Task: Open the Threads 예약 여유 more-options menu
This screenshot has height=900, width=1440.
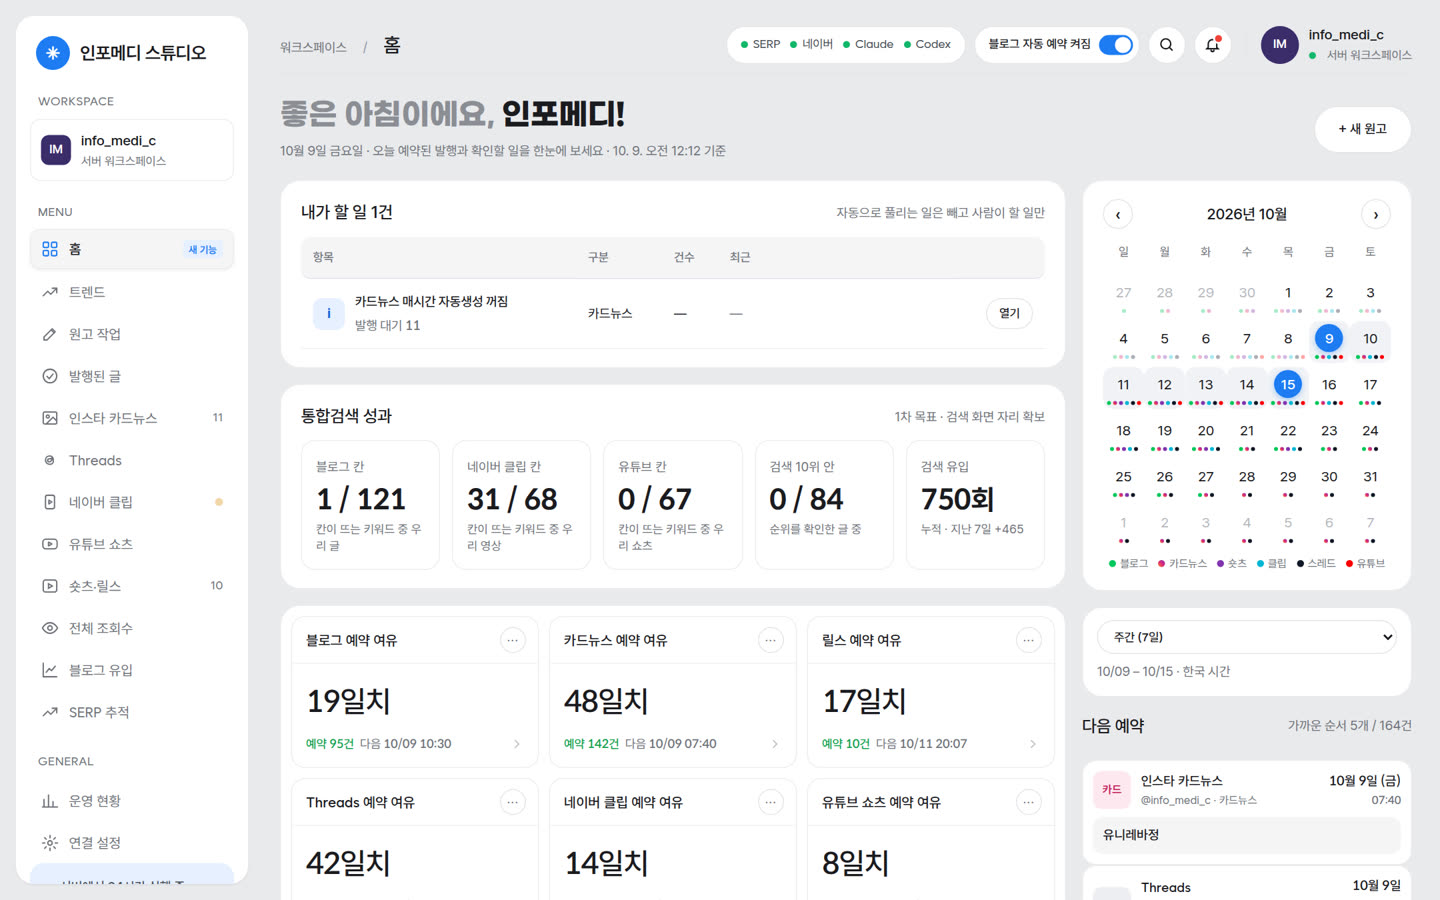Action: click(x=513, y=802)
